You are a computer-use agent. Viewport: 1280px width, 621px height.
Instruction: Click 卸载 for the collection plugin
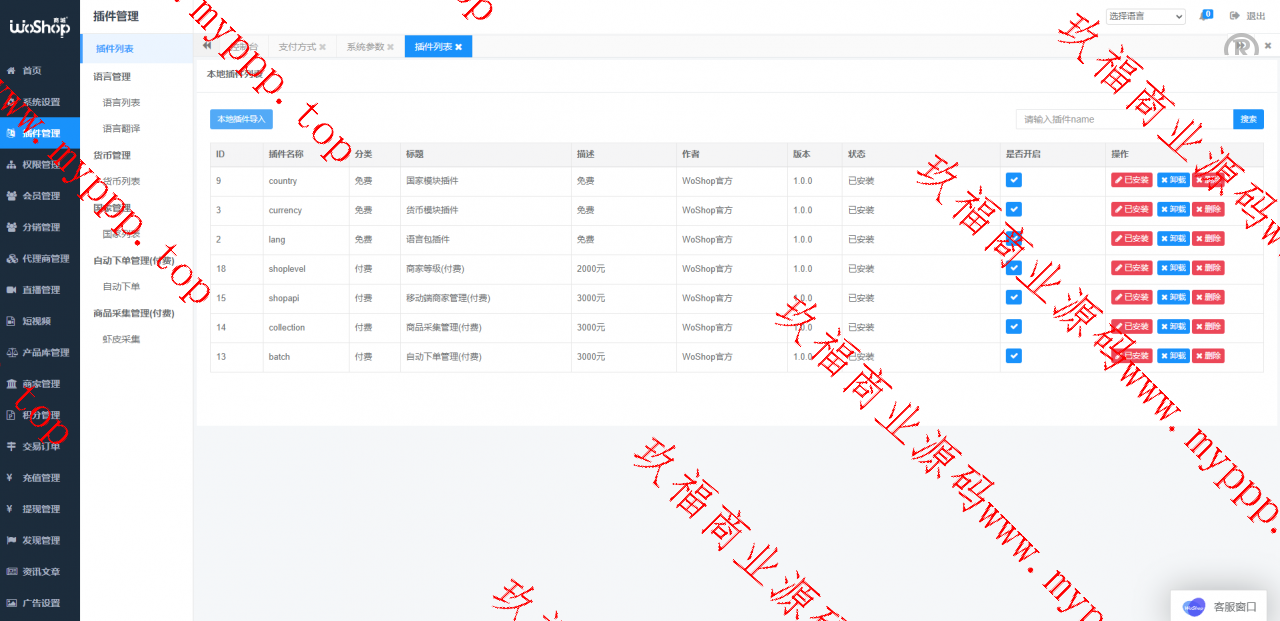click(x=1173, y=327)
